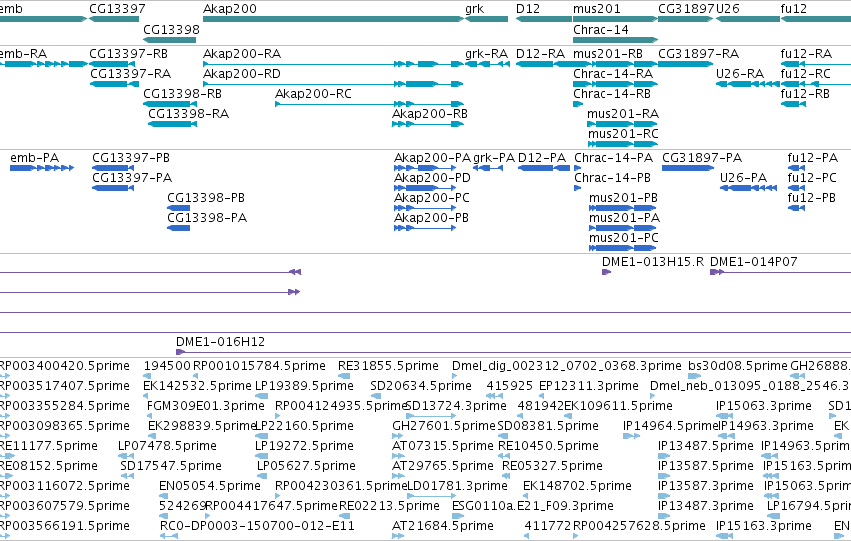Open the mus201 gene label
The image size is (851, 541).
coord(596,9)
